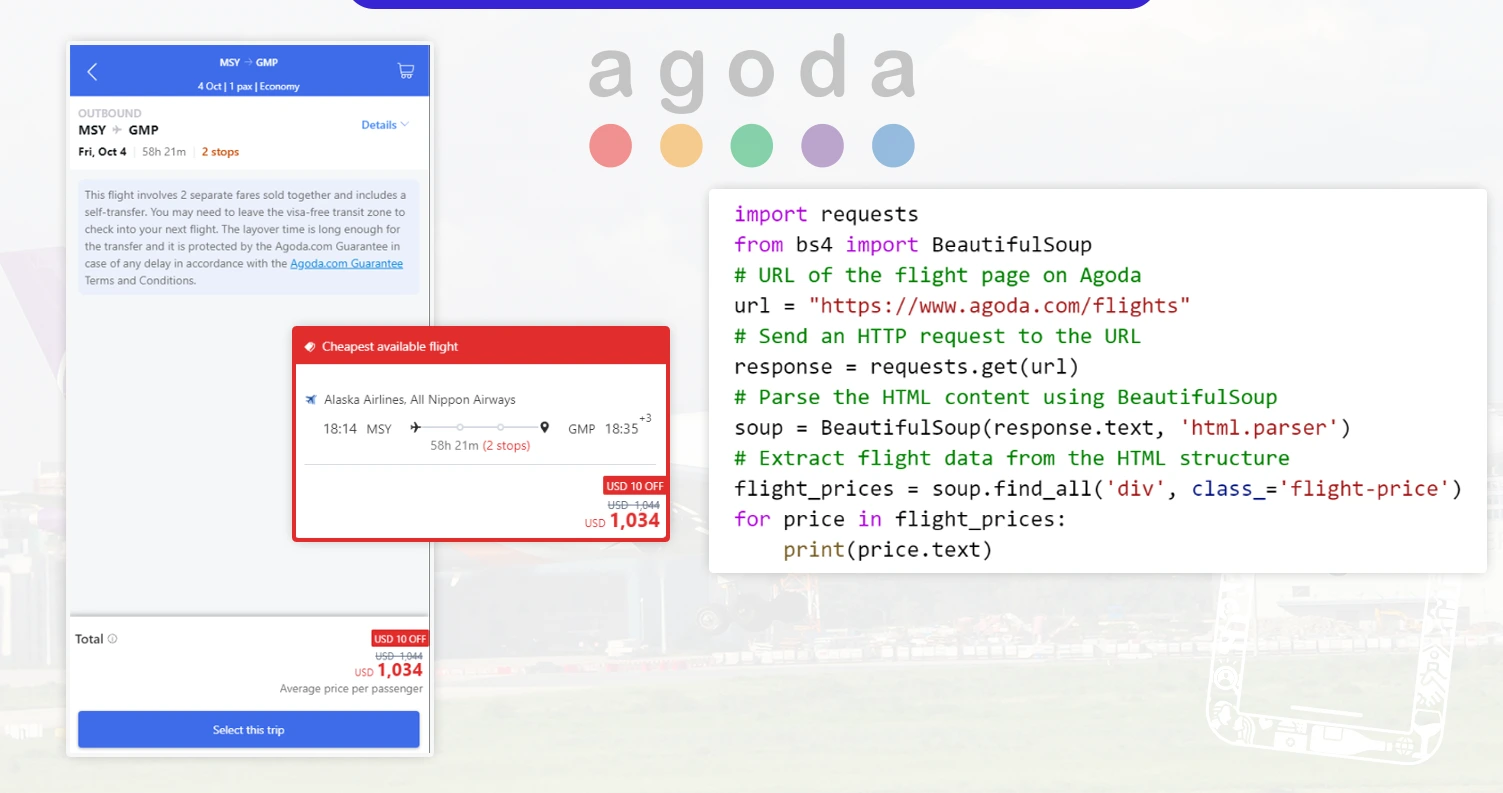
Task: Click the purple dot below the Agoda logo
Action: (822, 145)
